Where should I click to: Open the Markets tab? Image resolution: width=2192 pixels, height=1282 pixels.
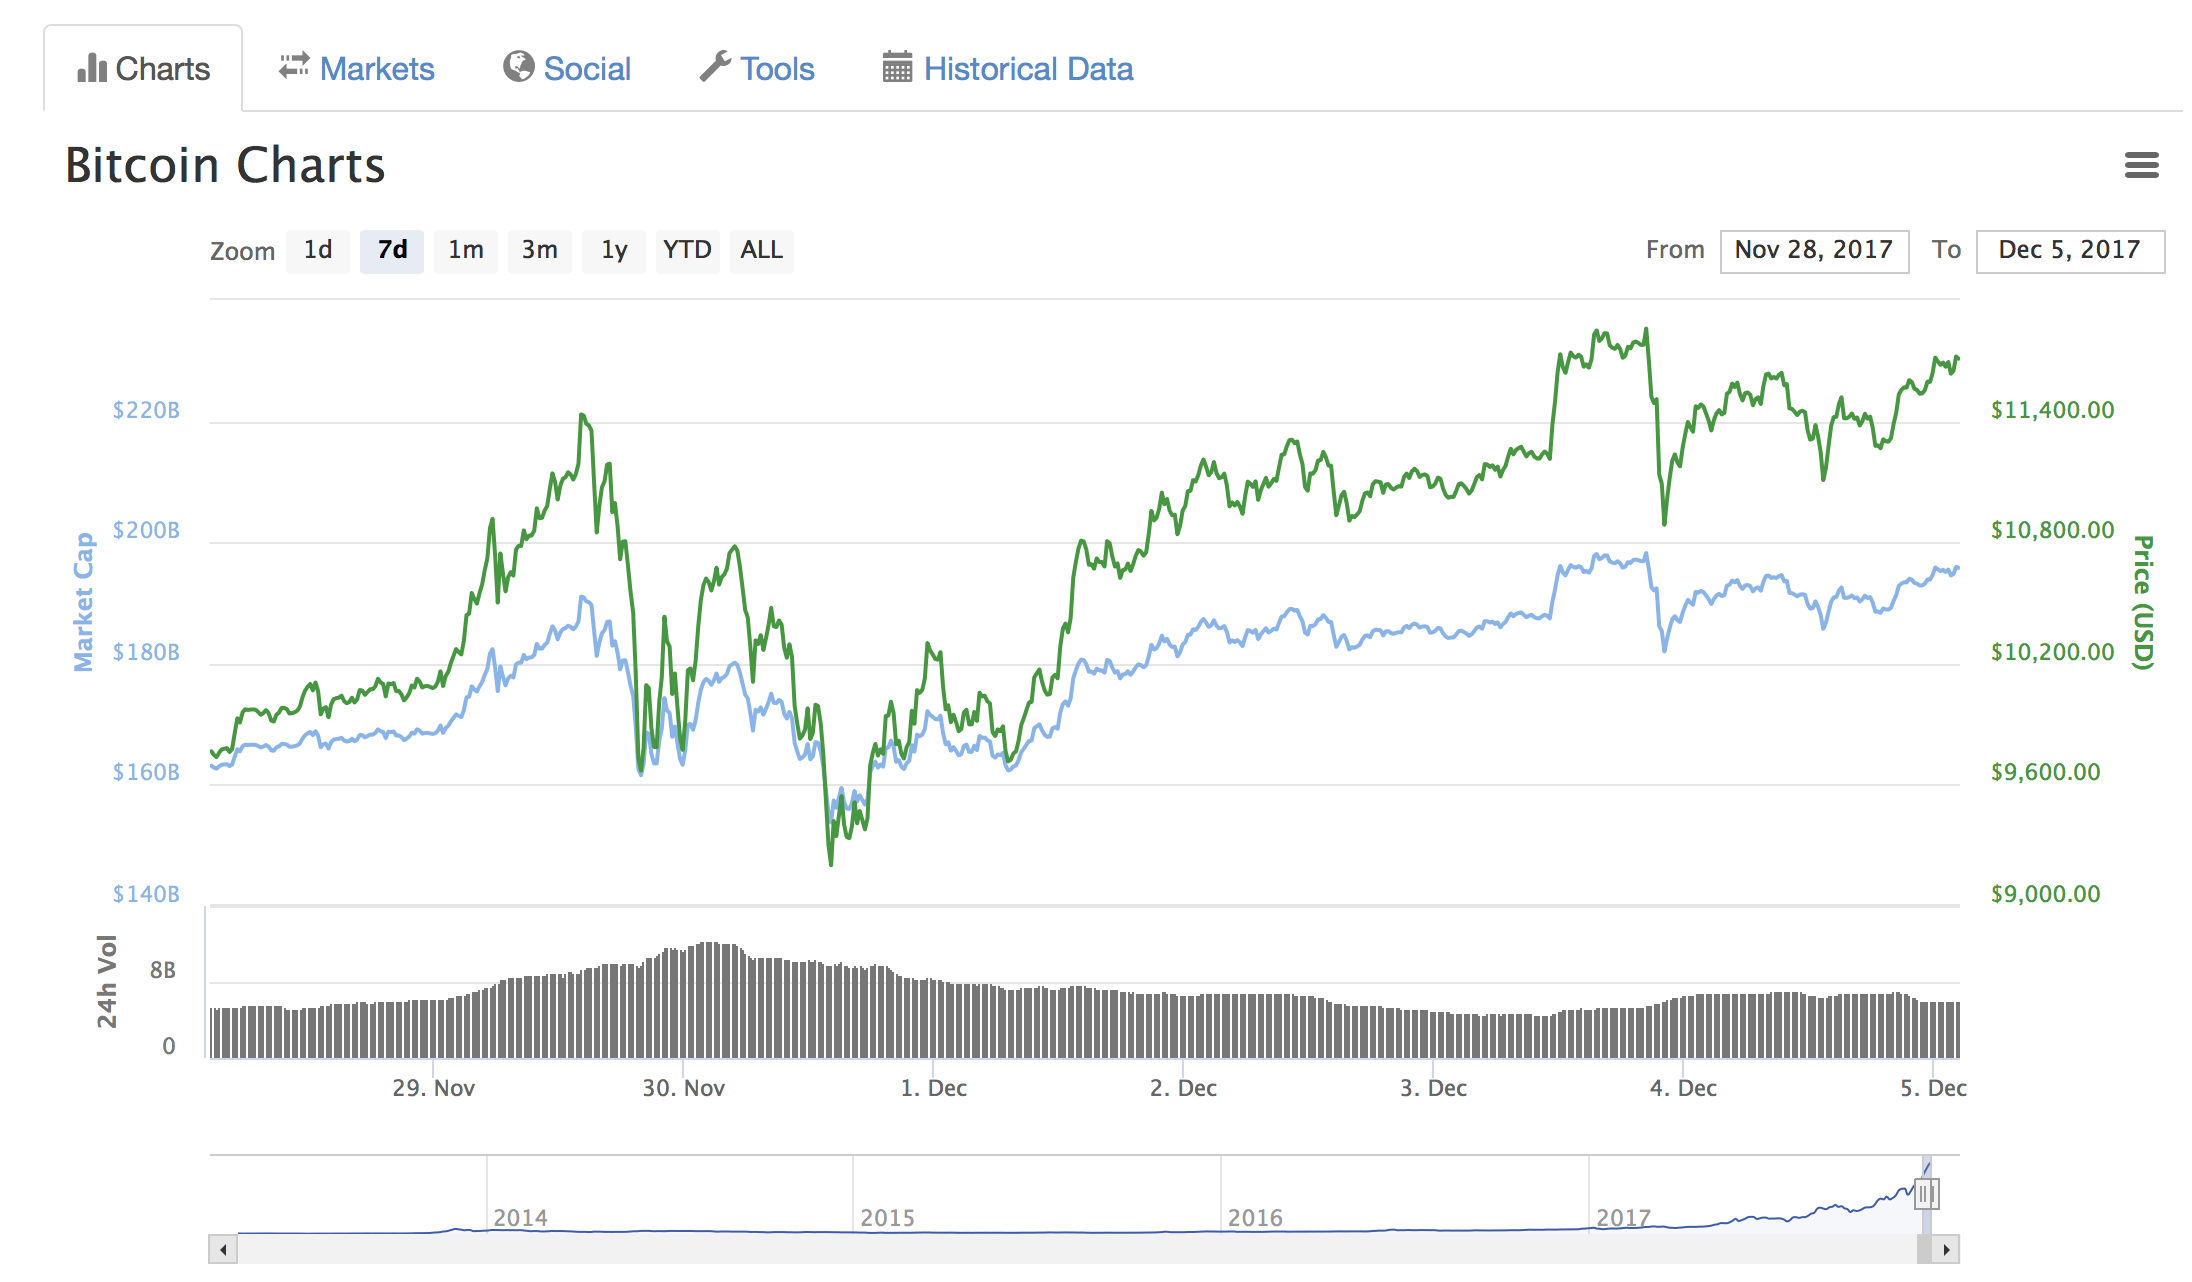point(356,68)
